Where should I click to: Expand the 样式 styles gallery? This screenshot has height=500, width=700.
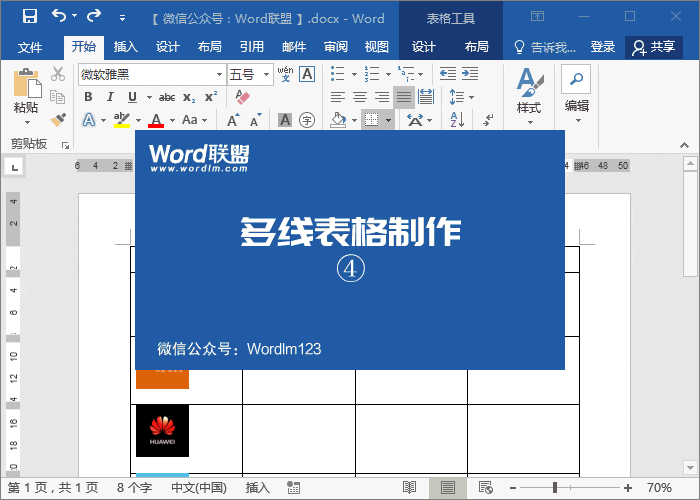(529, 96)
